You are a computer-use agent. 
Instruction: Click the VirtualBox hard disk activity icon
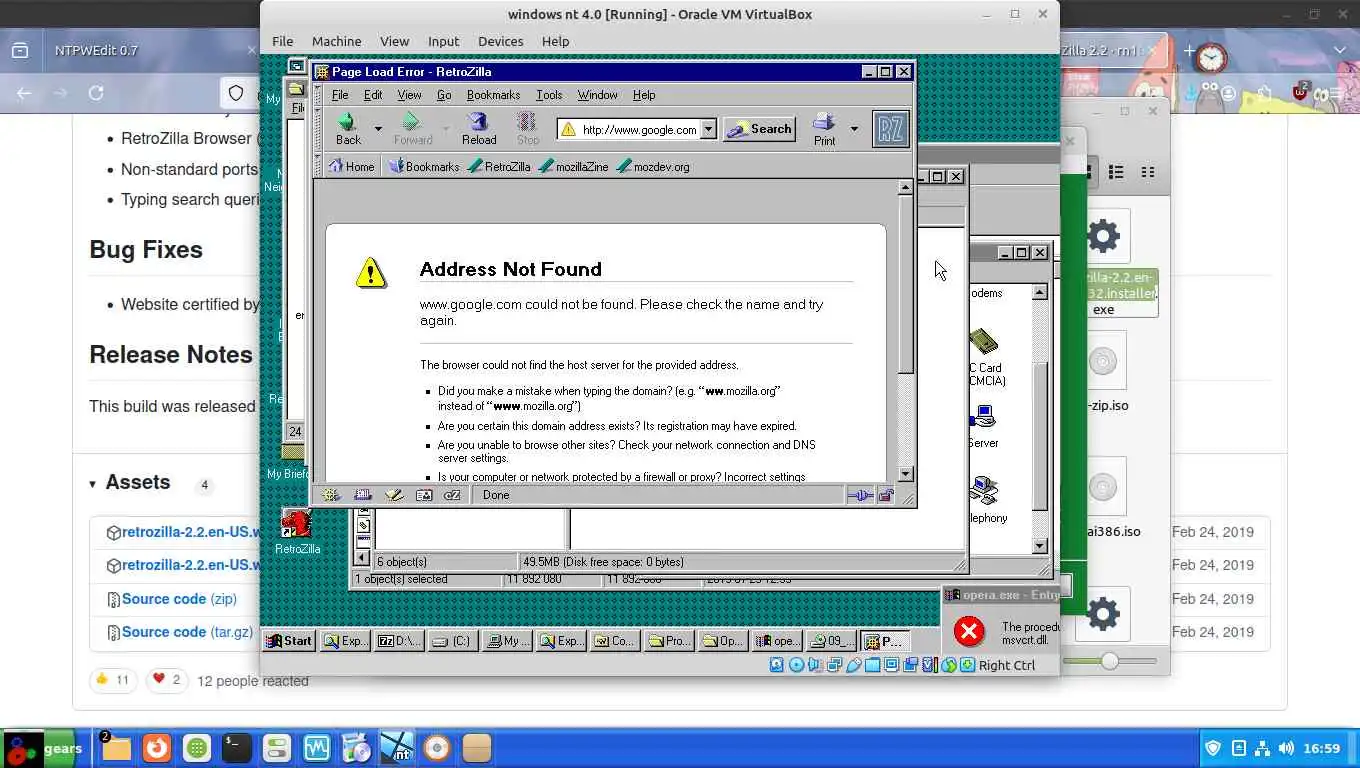(x=777, y=665)
